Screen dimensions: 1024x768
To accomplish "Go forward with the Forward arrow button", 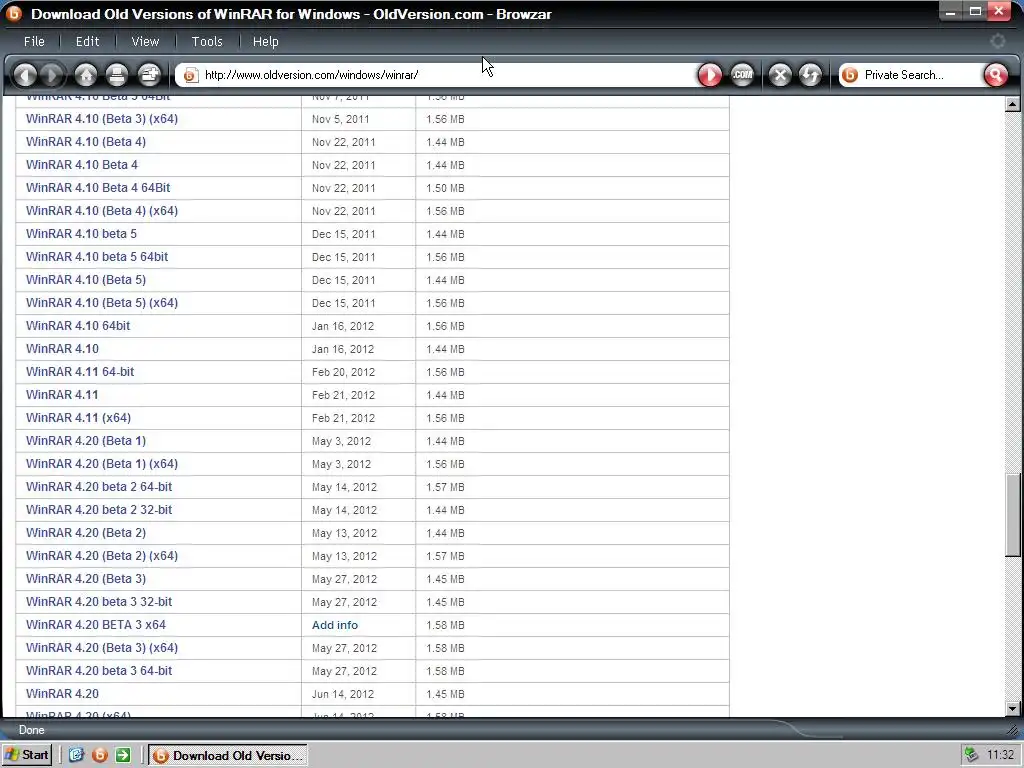I will click(52, 75).
